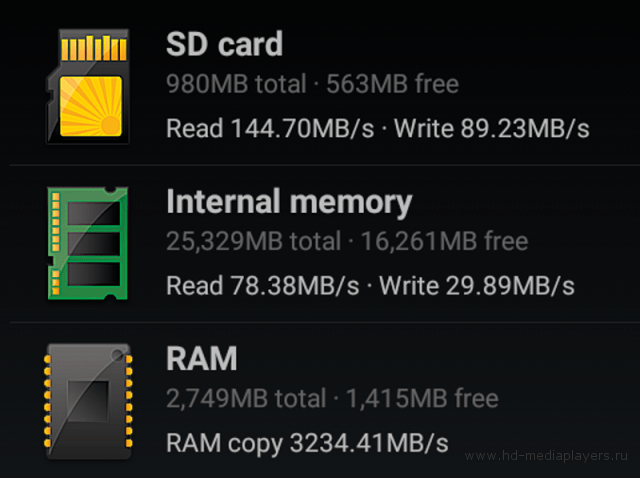Viewport: 640px width, 478px height.
Task: Click internal memory Read 78.38MB/s result
Action: [262, 285]
